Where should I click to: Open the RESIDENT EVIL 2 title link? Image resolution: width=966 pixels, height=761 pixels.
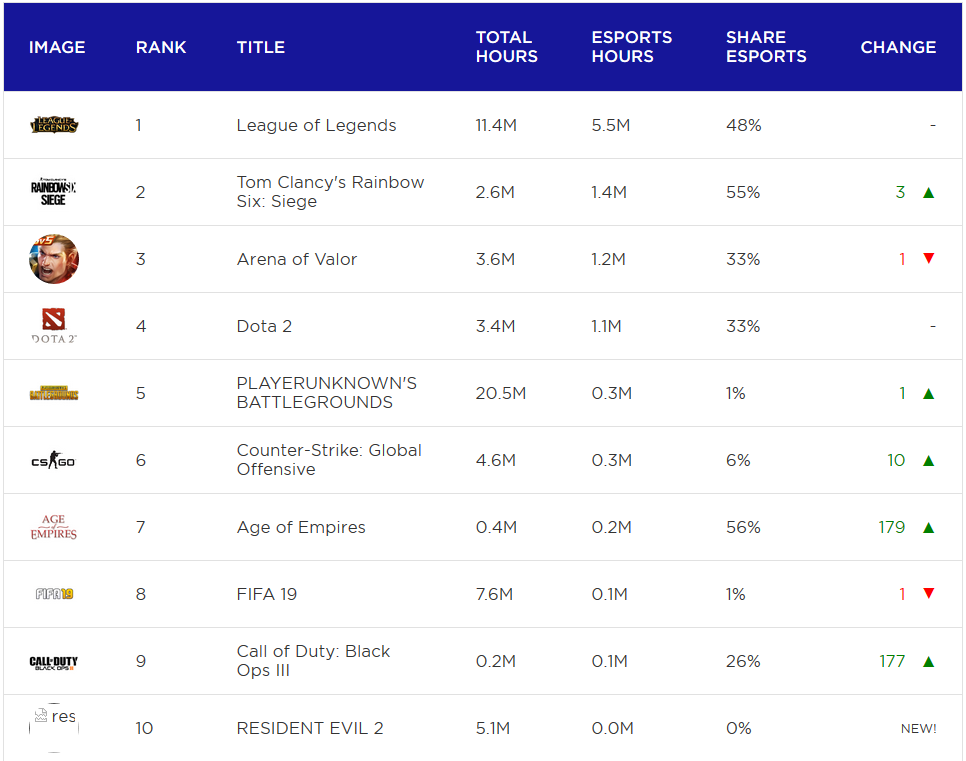[310, 728]
